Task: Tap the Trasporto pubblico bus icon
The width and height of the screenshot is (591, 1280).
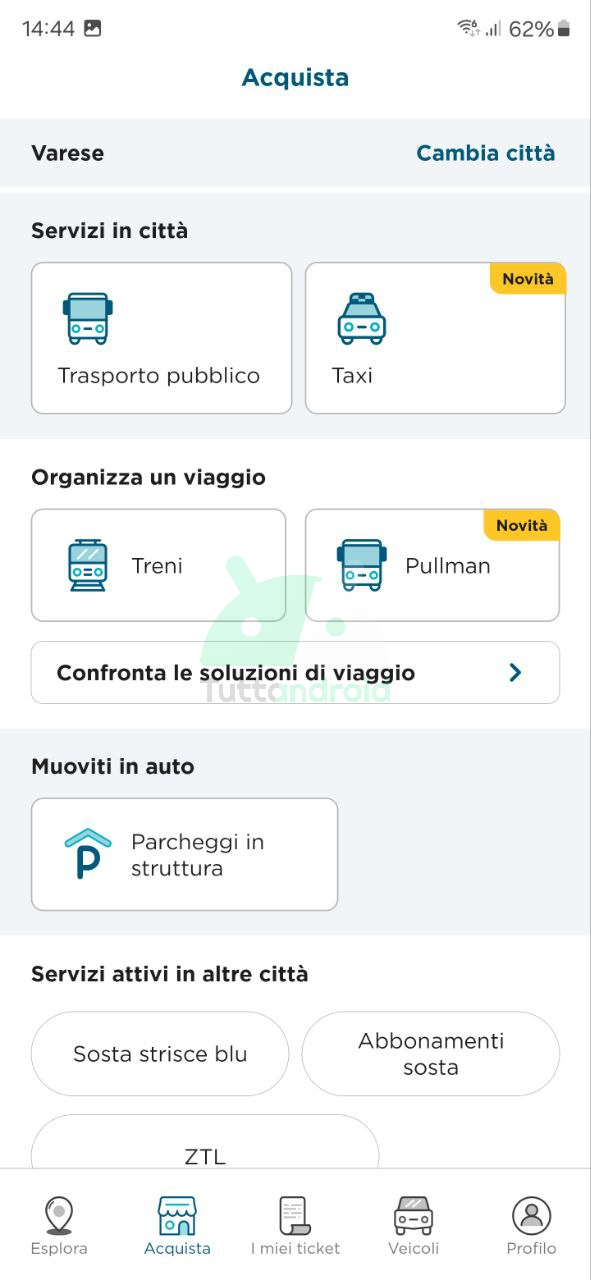Action: [87, 319]
